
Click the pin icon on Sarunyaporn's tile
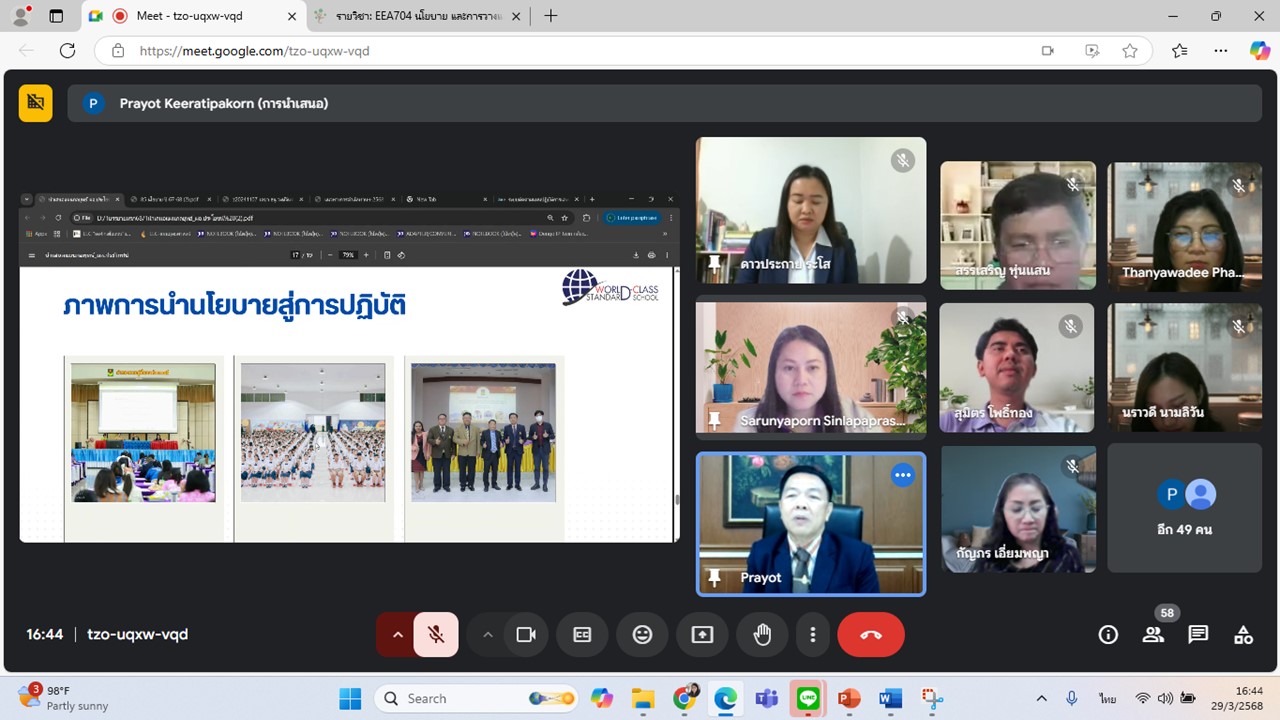point(714,421)
